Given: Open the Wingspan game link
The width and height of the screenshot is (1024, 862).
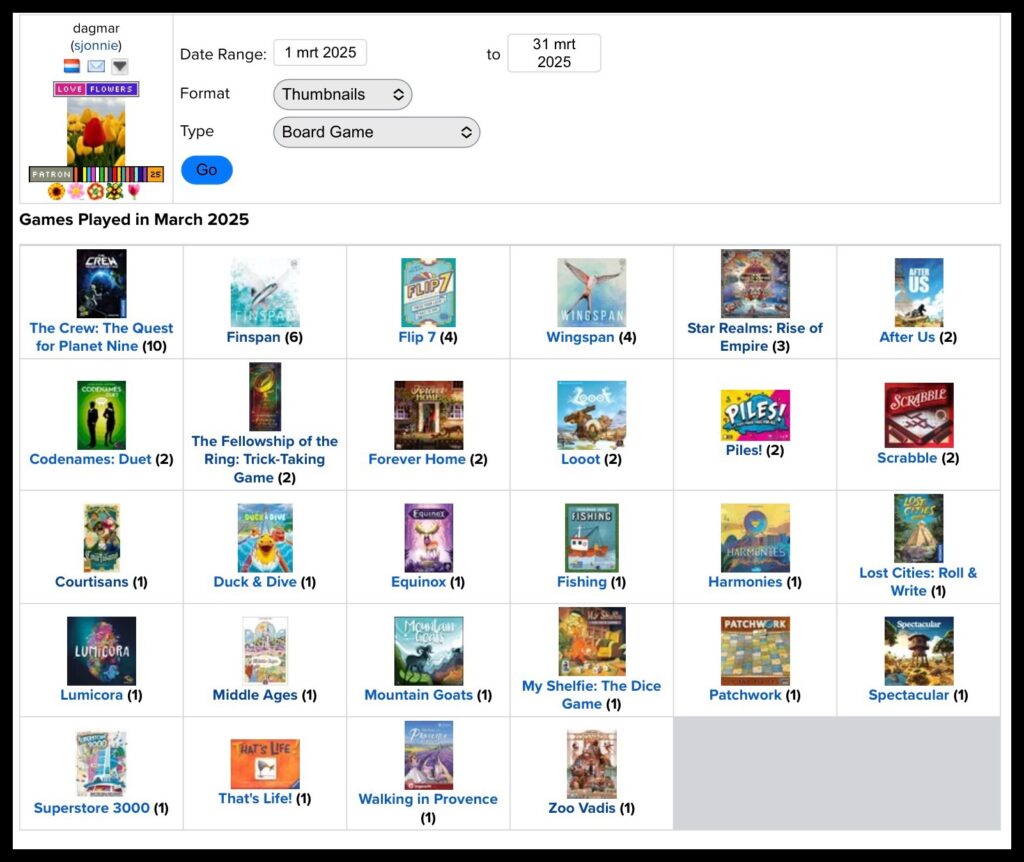Looking at the screenshot, I should point(580,337).
